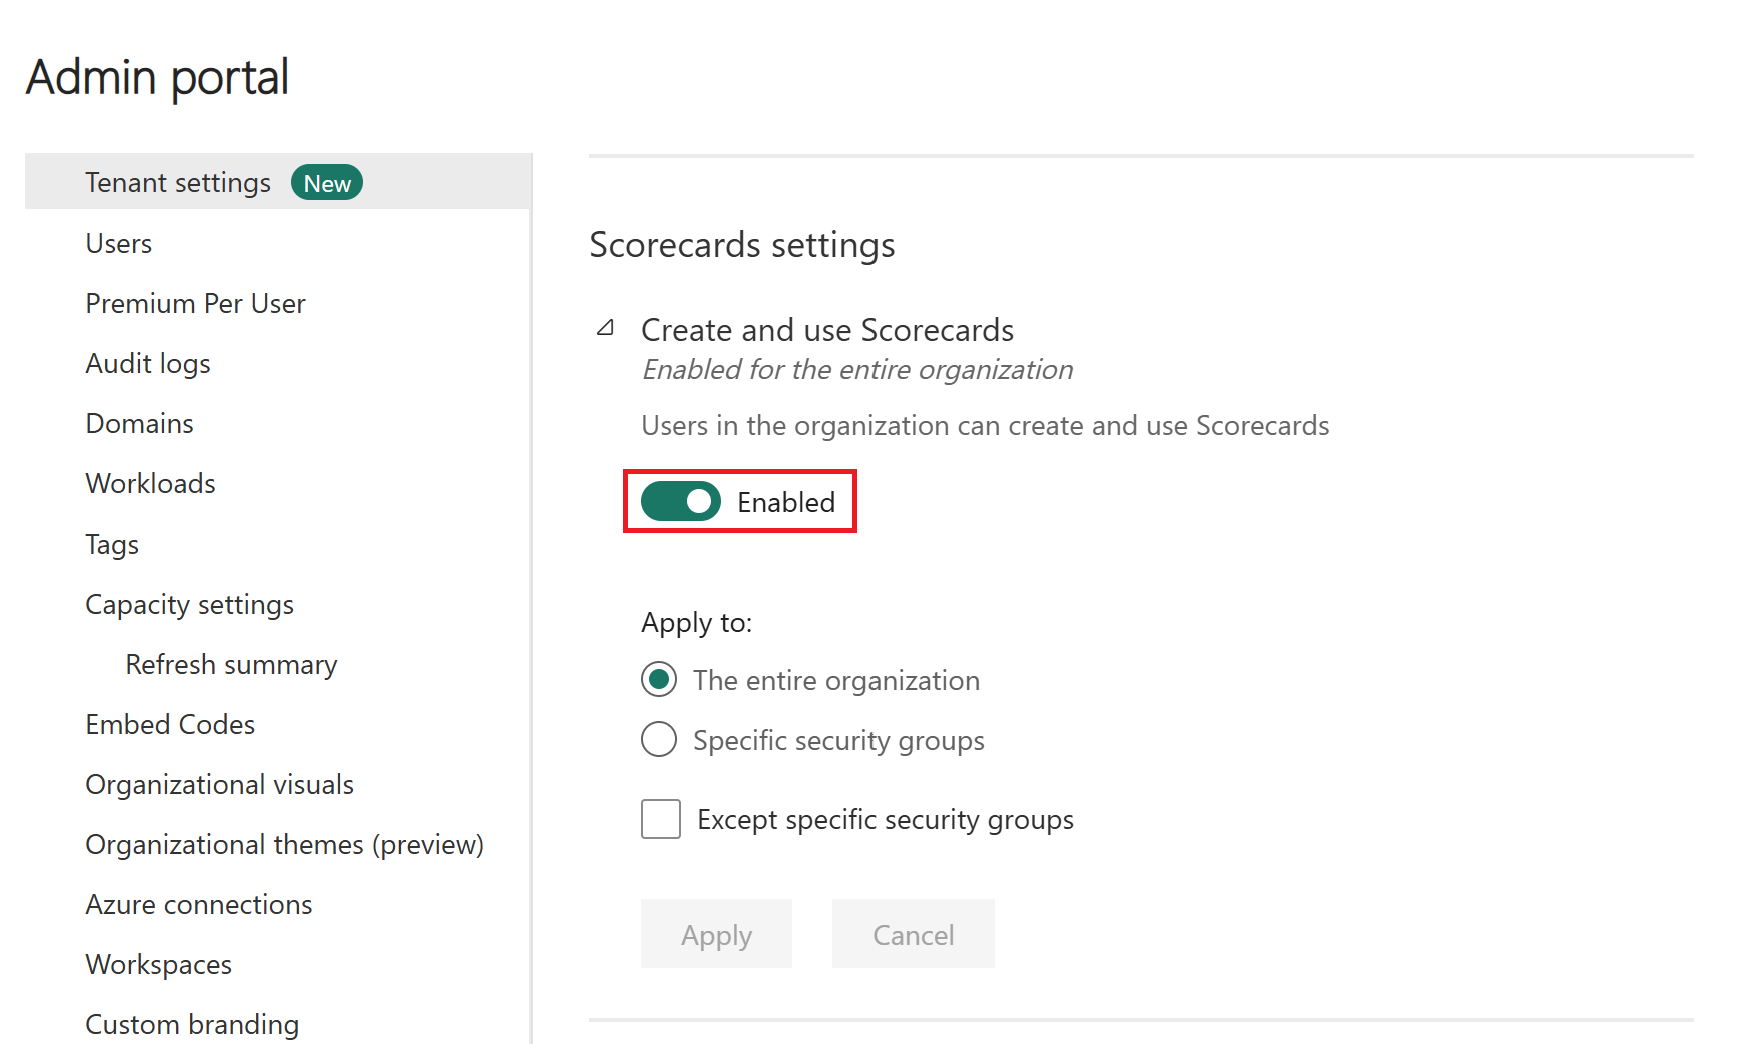Open Refresh summary sub-item
1738x1044 pixels.
click(231, 665)
